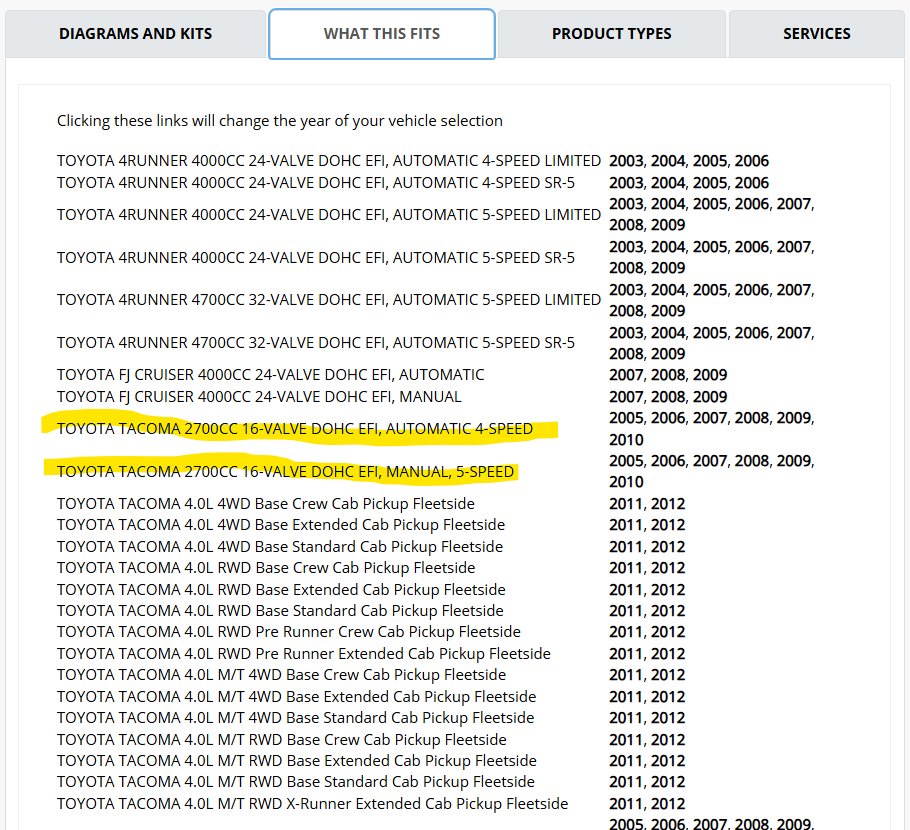Click 2008 for Tacoma 2700CC Automatic 4-Speed
910x830 pixels.
tap(752, 418)
